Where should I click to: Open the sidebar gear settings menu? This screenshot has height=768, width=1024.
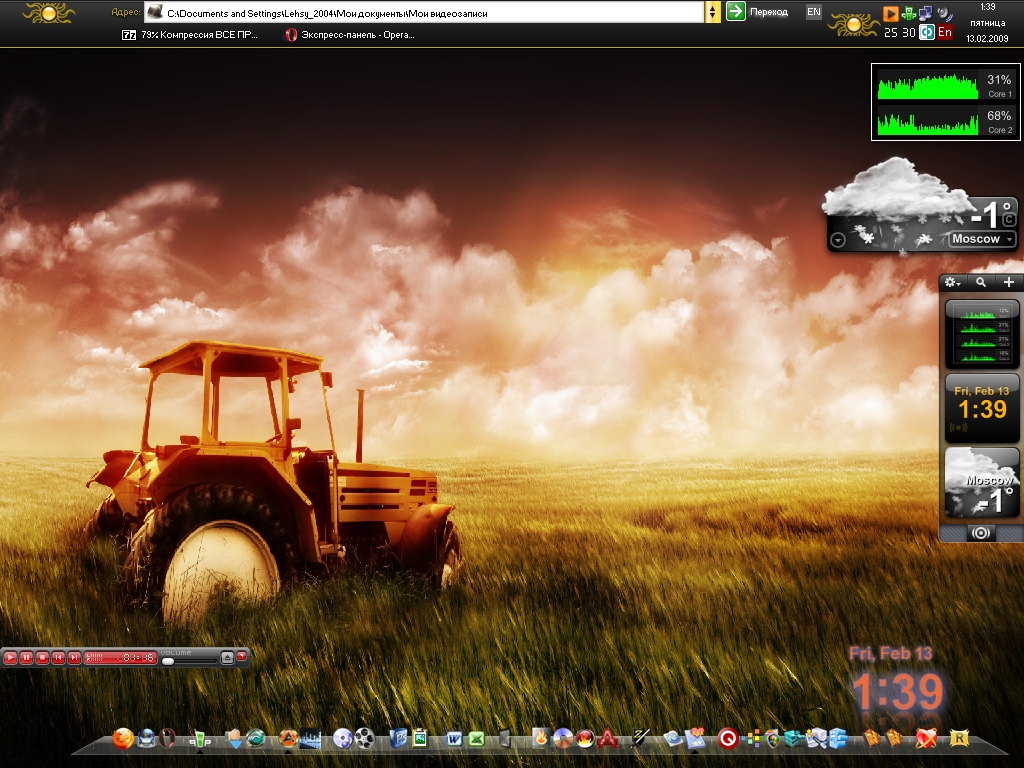click(952, 283)
